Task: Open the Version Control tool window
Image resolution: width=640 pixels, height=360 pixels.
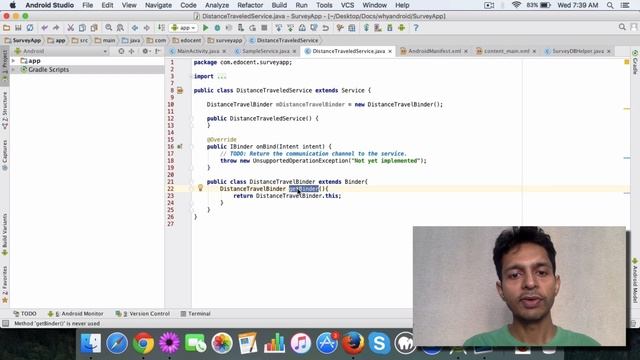Action: [142, 313]
